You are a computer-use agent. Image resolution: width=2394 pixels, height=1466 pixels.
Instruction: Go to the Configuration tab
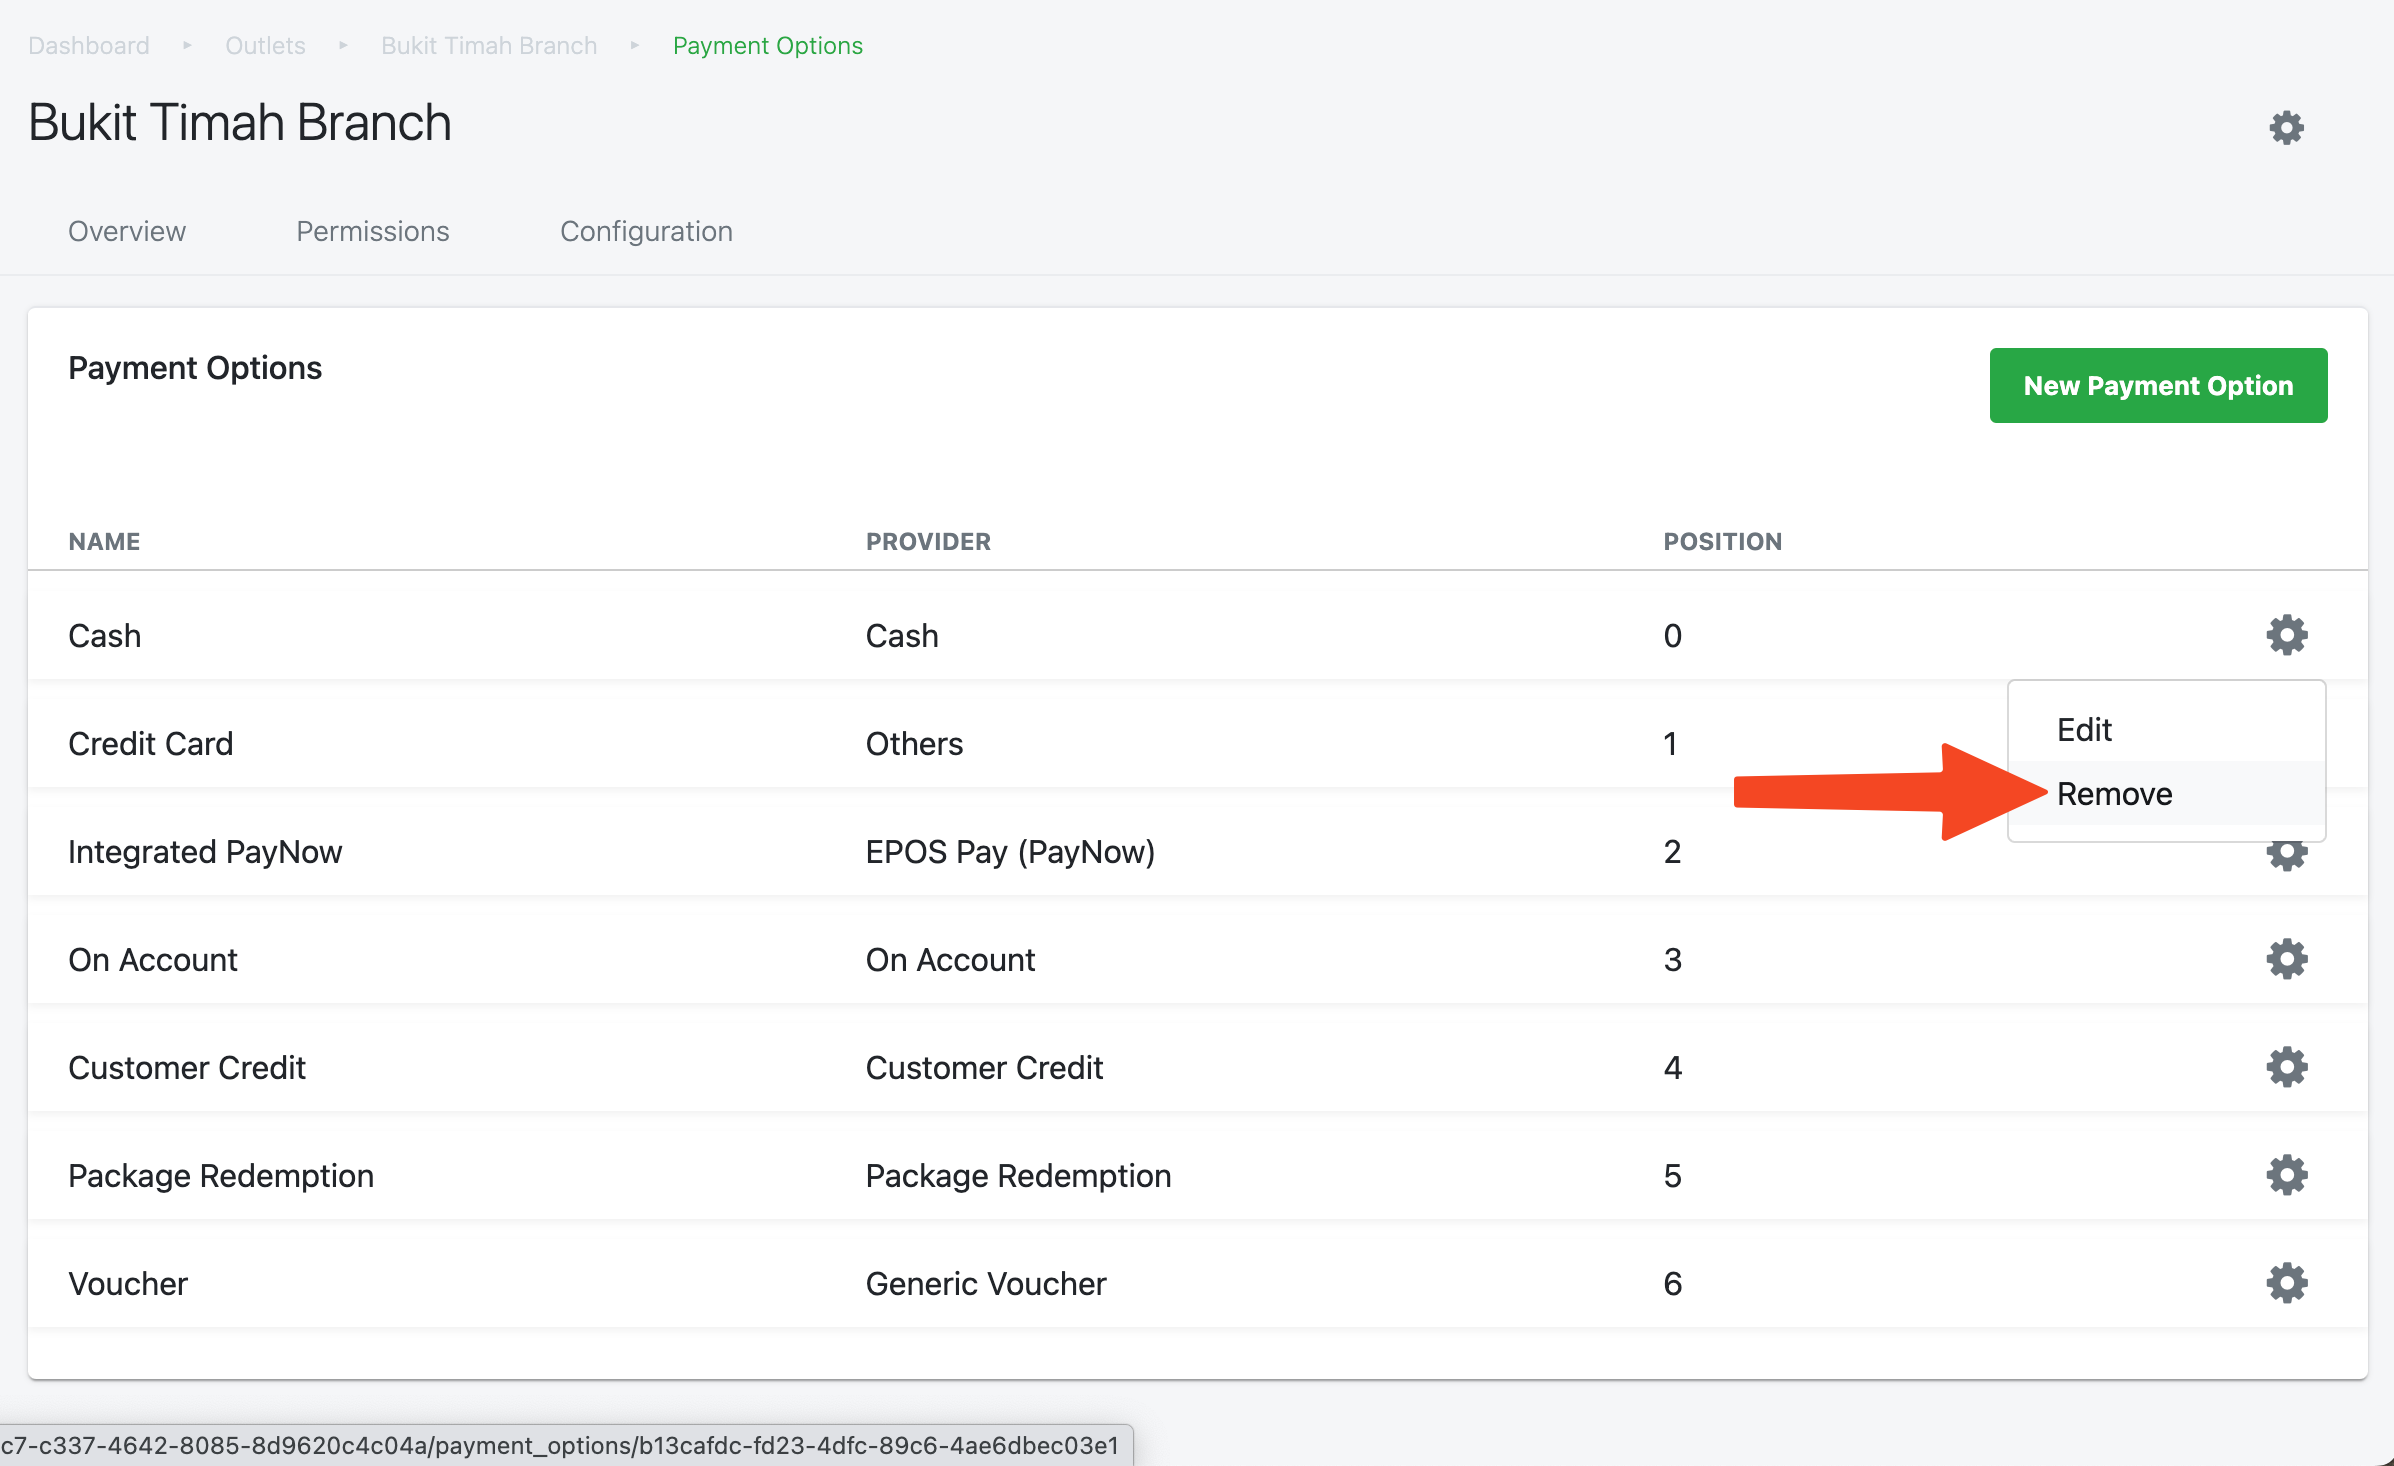point(646,231)
